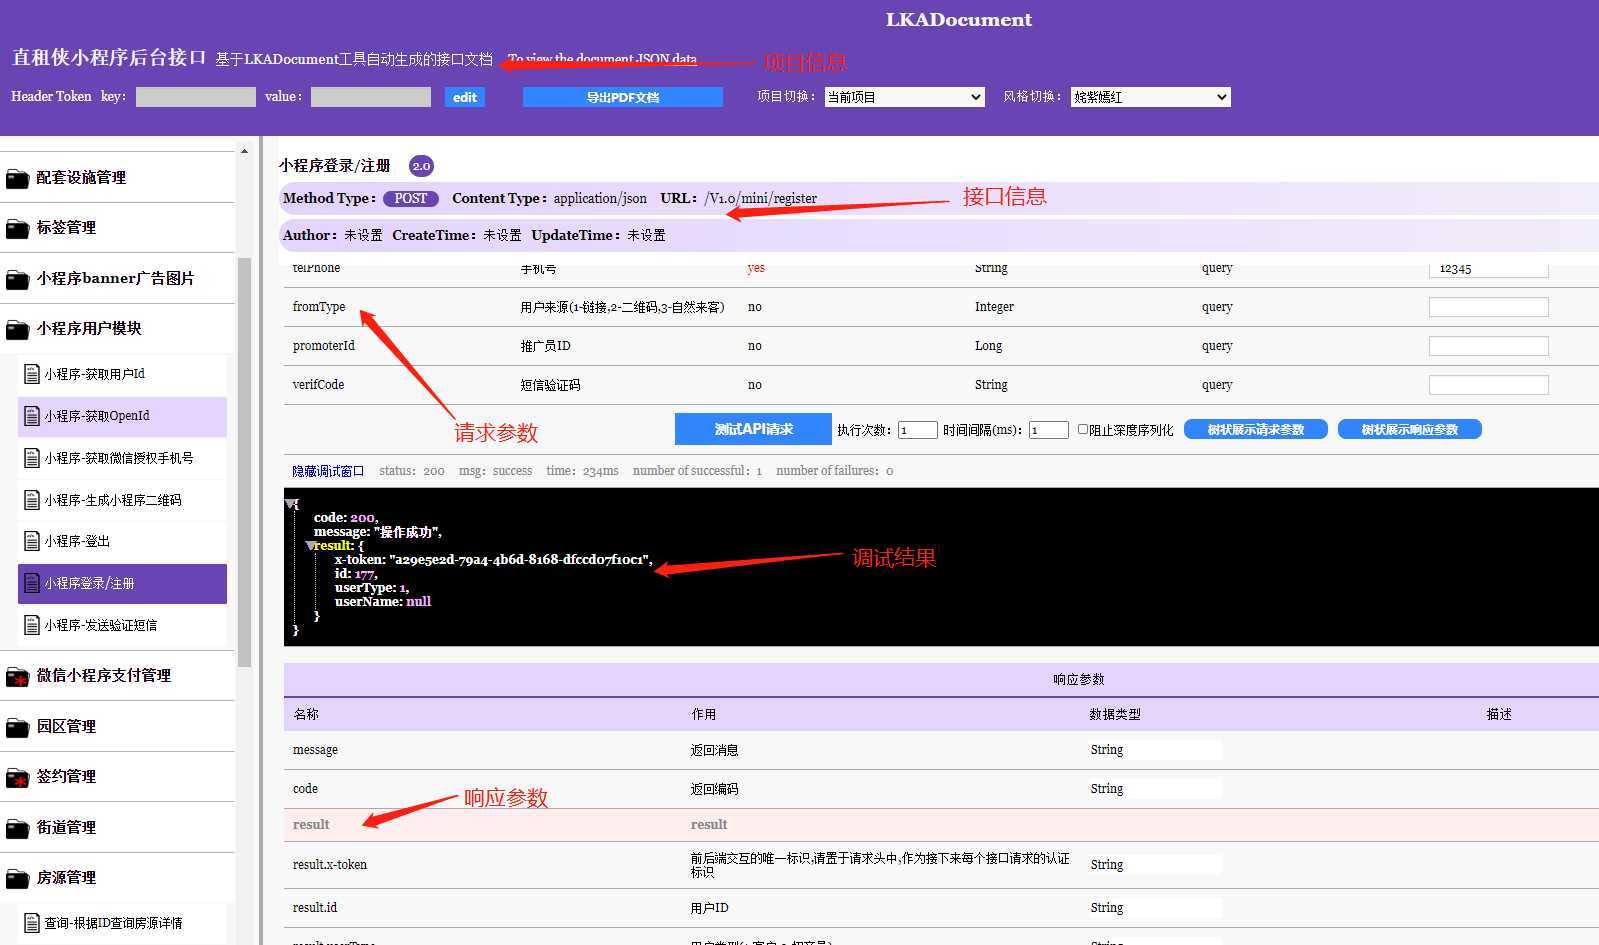The width and height of the screenshot is (1599, 945).
Task: Click sidebar scroll-up arrow
Action: pyautogui.click(x=244, y=152)
